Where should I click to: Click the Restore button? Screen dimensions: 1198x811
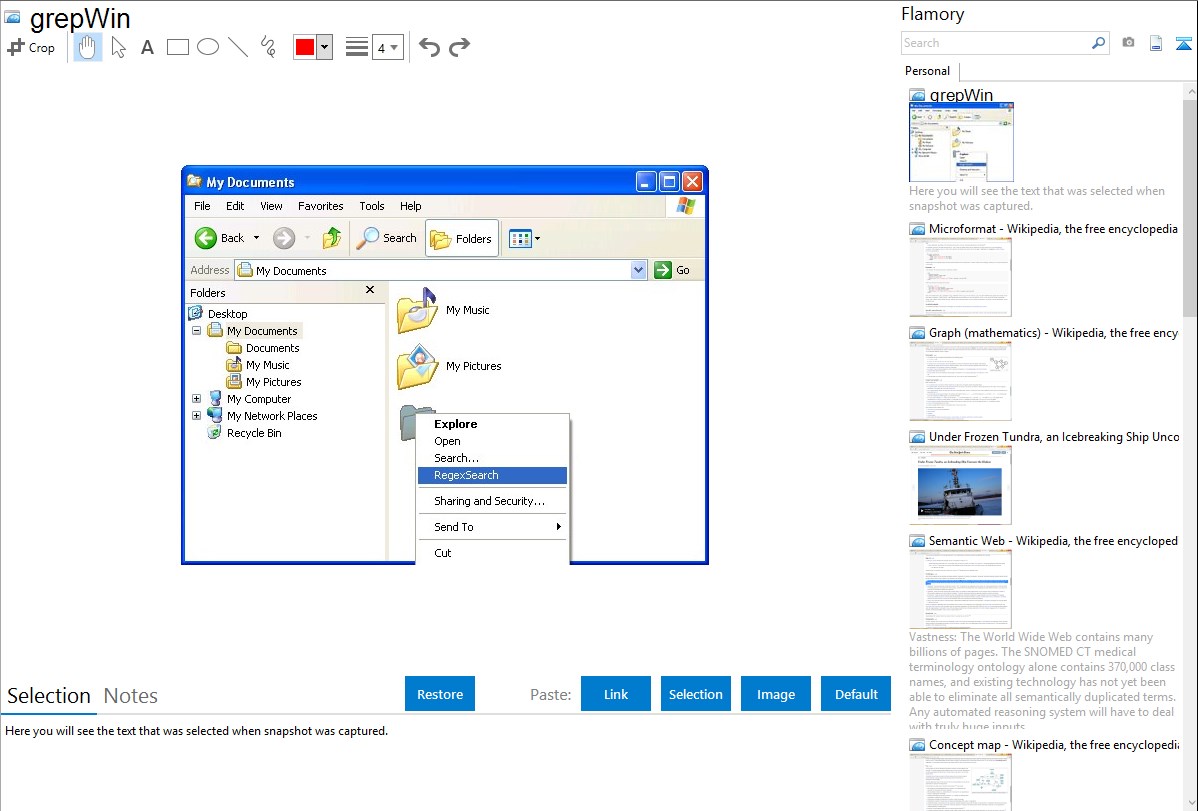coord(440,694)
